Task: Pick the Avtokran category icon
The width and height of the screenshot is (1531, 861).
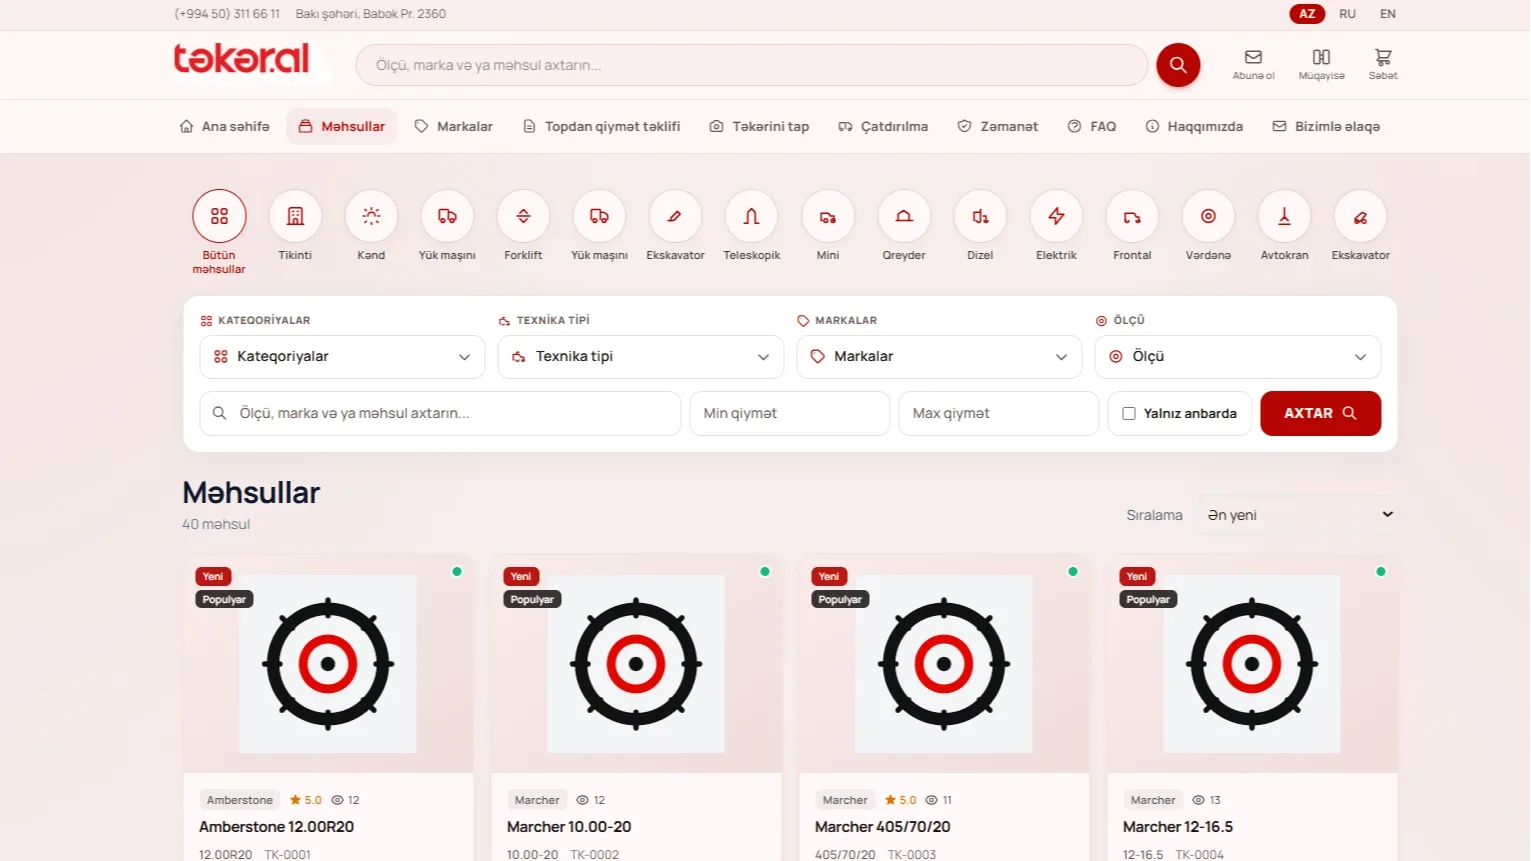Action: point(1284,216)
